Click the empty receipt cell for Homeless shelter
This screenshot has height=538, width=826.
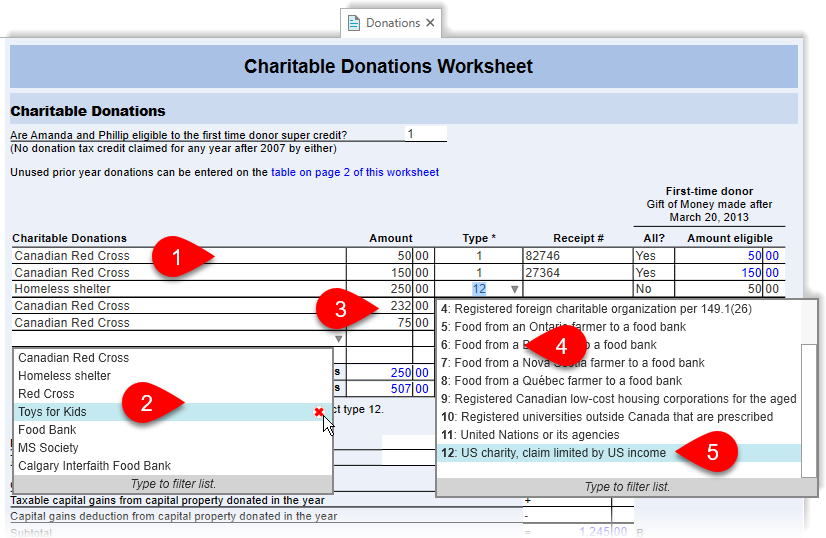point(577,289)
